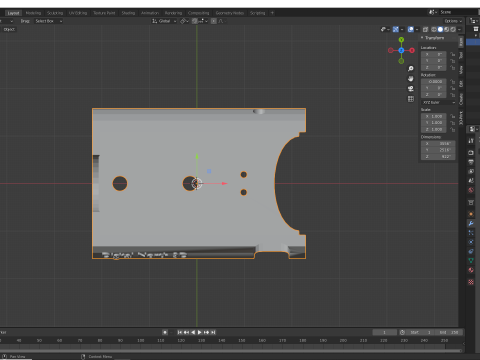Open the Object Constraints properties tab icon
Viewport: 480px width, 360px height.
471,251
